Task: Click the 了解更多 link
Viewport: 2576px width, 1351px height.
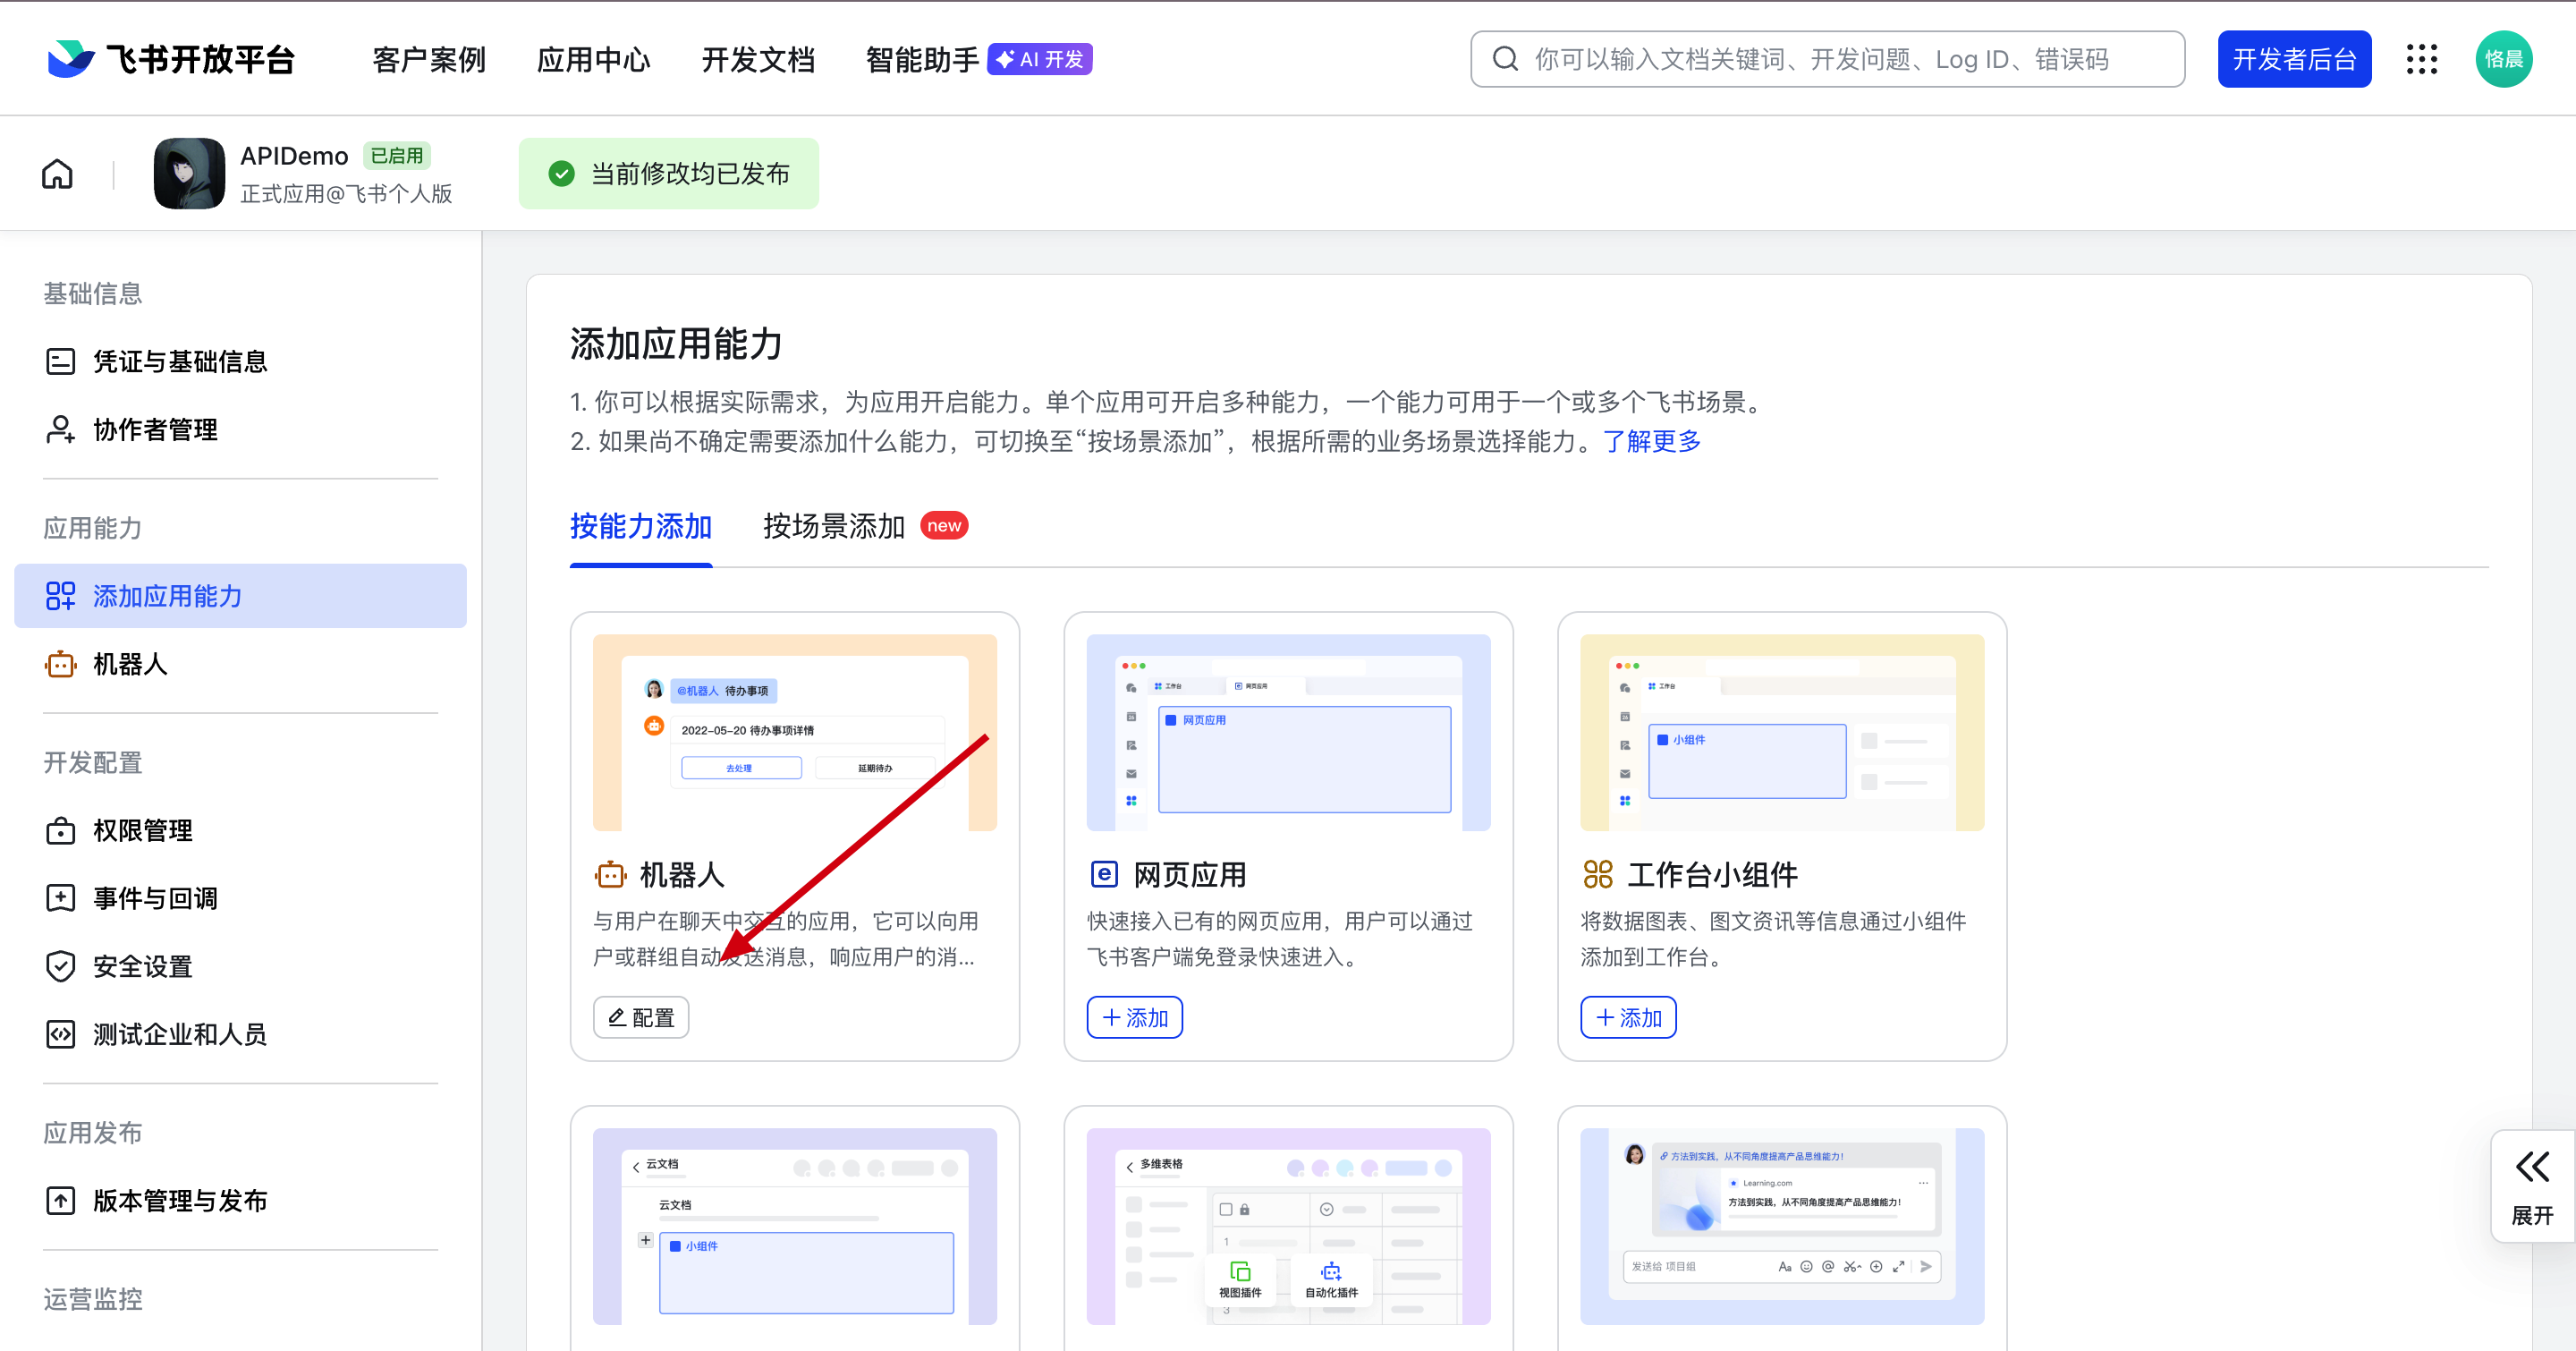Action: pos(1652,441)
